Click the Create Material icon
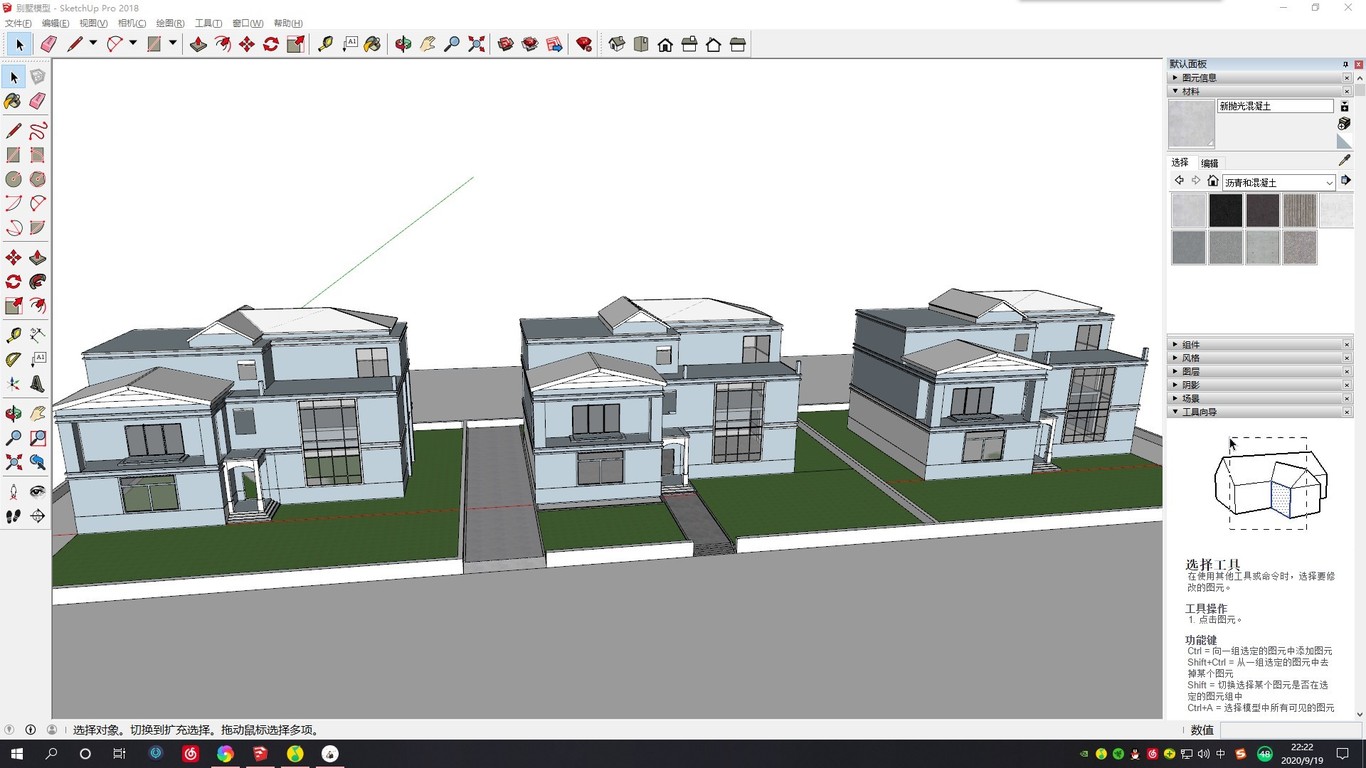This screenshot has height=768, width=1366. pos(1344,123)
